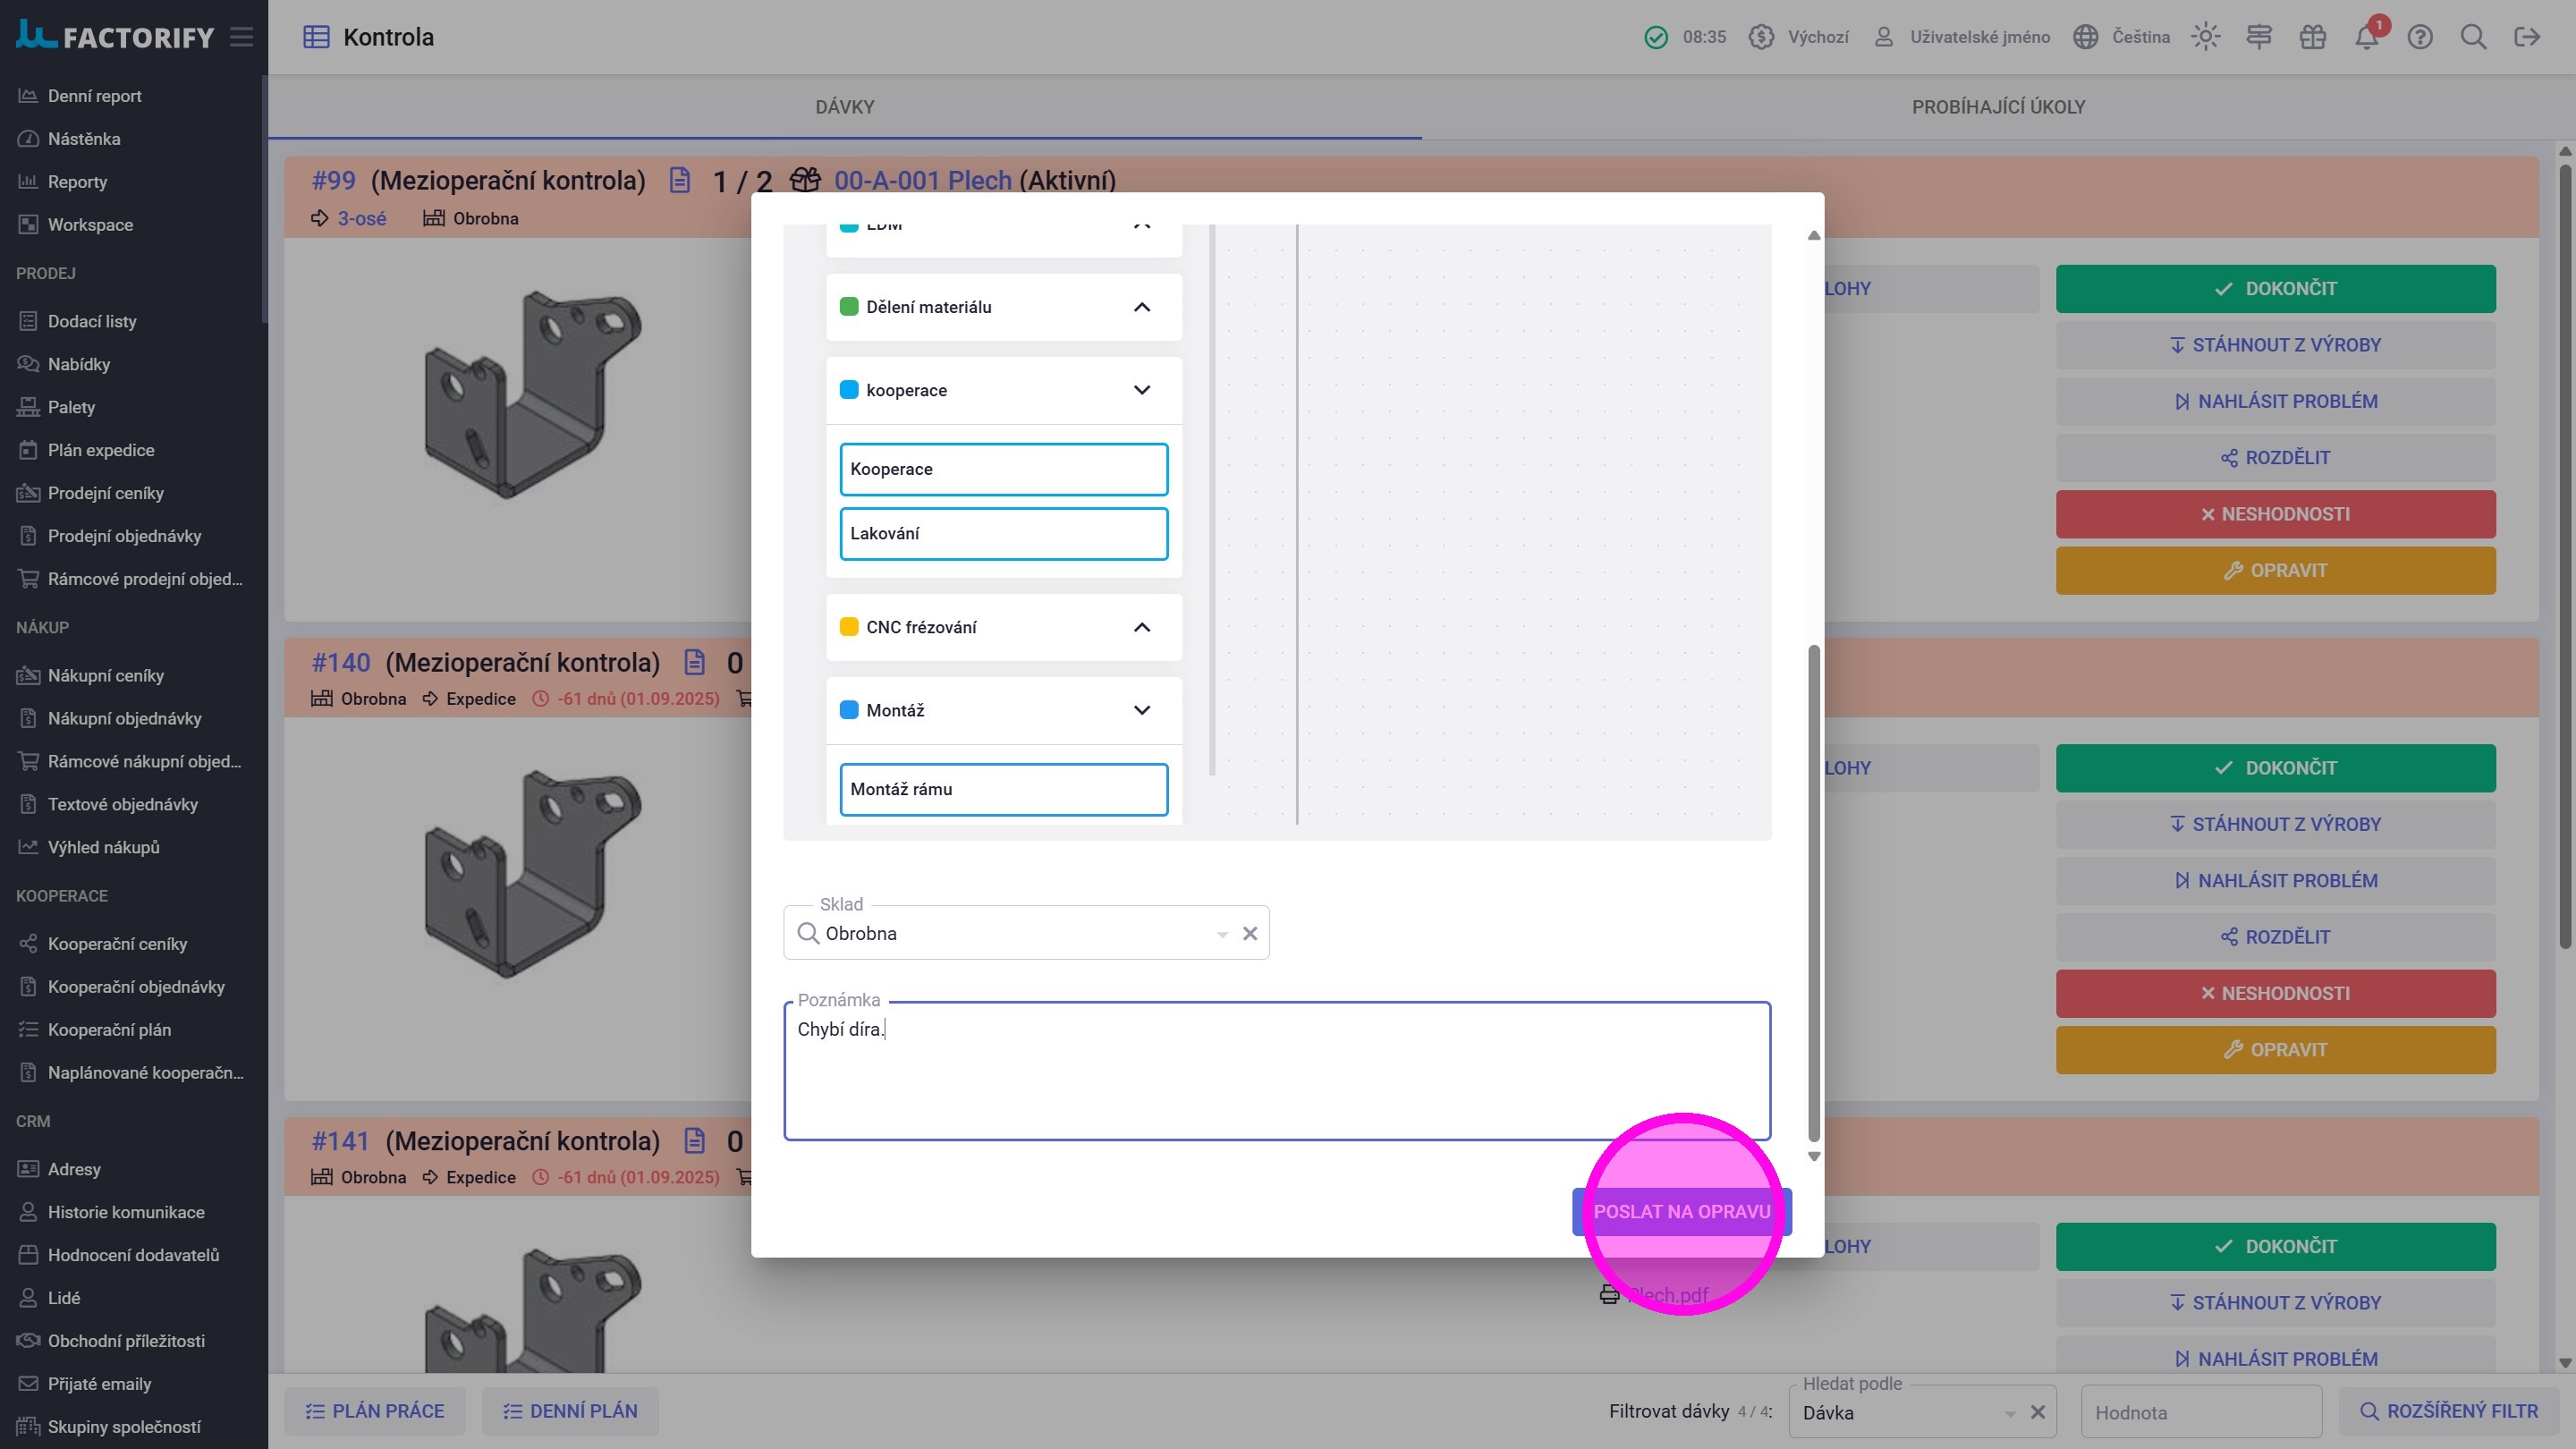Image resolution: width=2576 pixels, height=1449 pixels.
Task: Click the notification bell icon
Action: [2366, 37]
